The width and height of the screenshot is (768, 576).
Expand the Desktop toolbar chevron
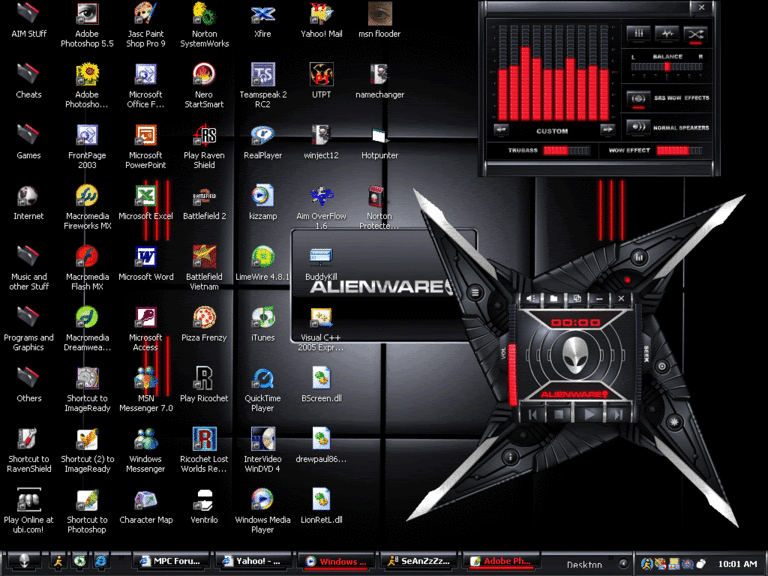(611, 558)
